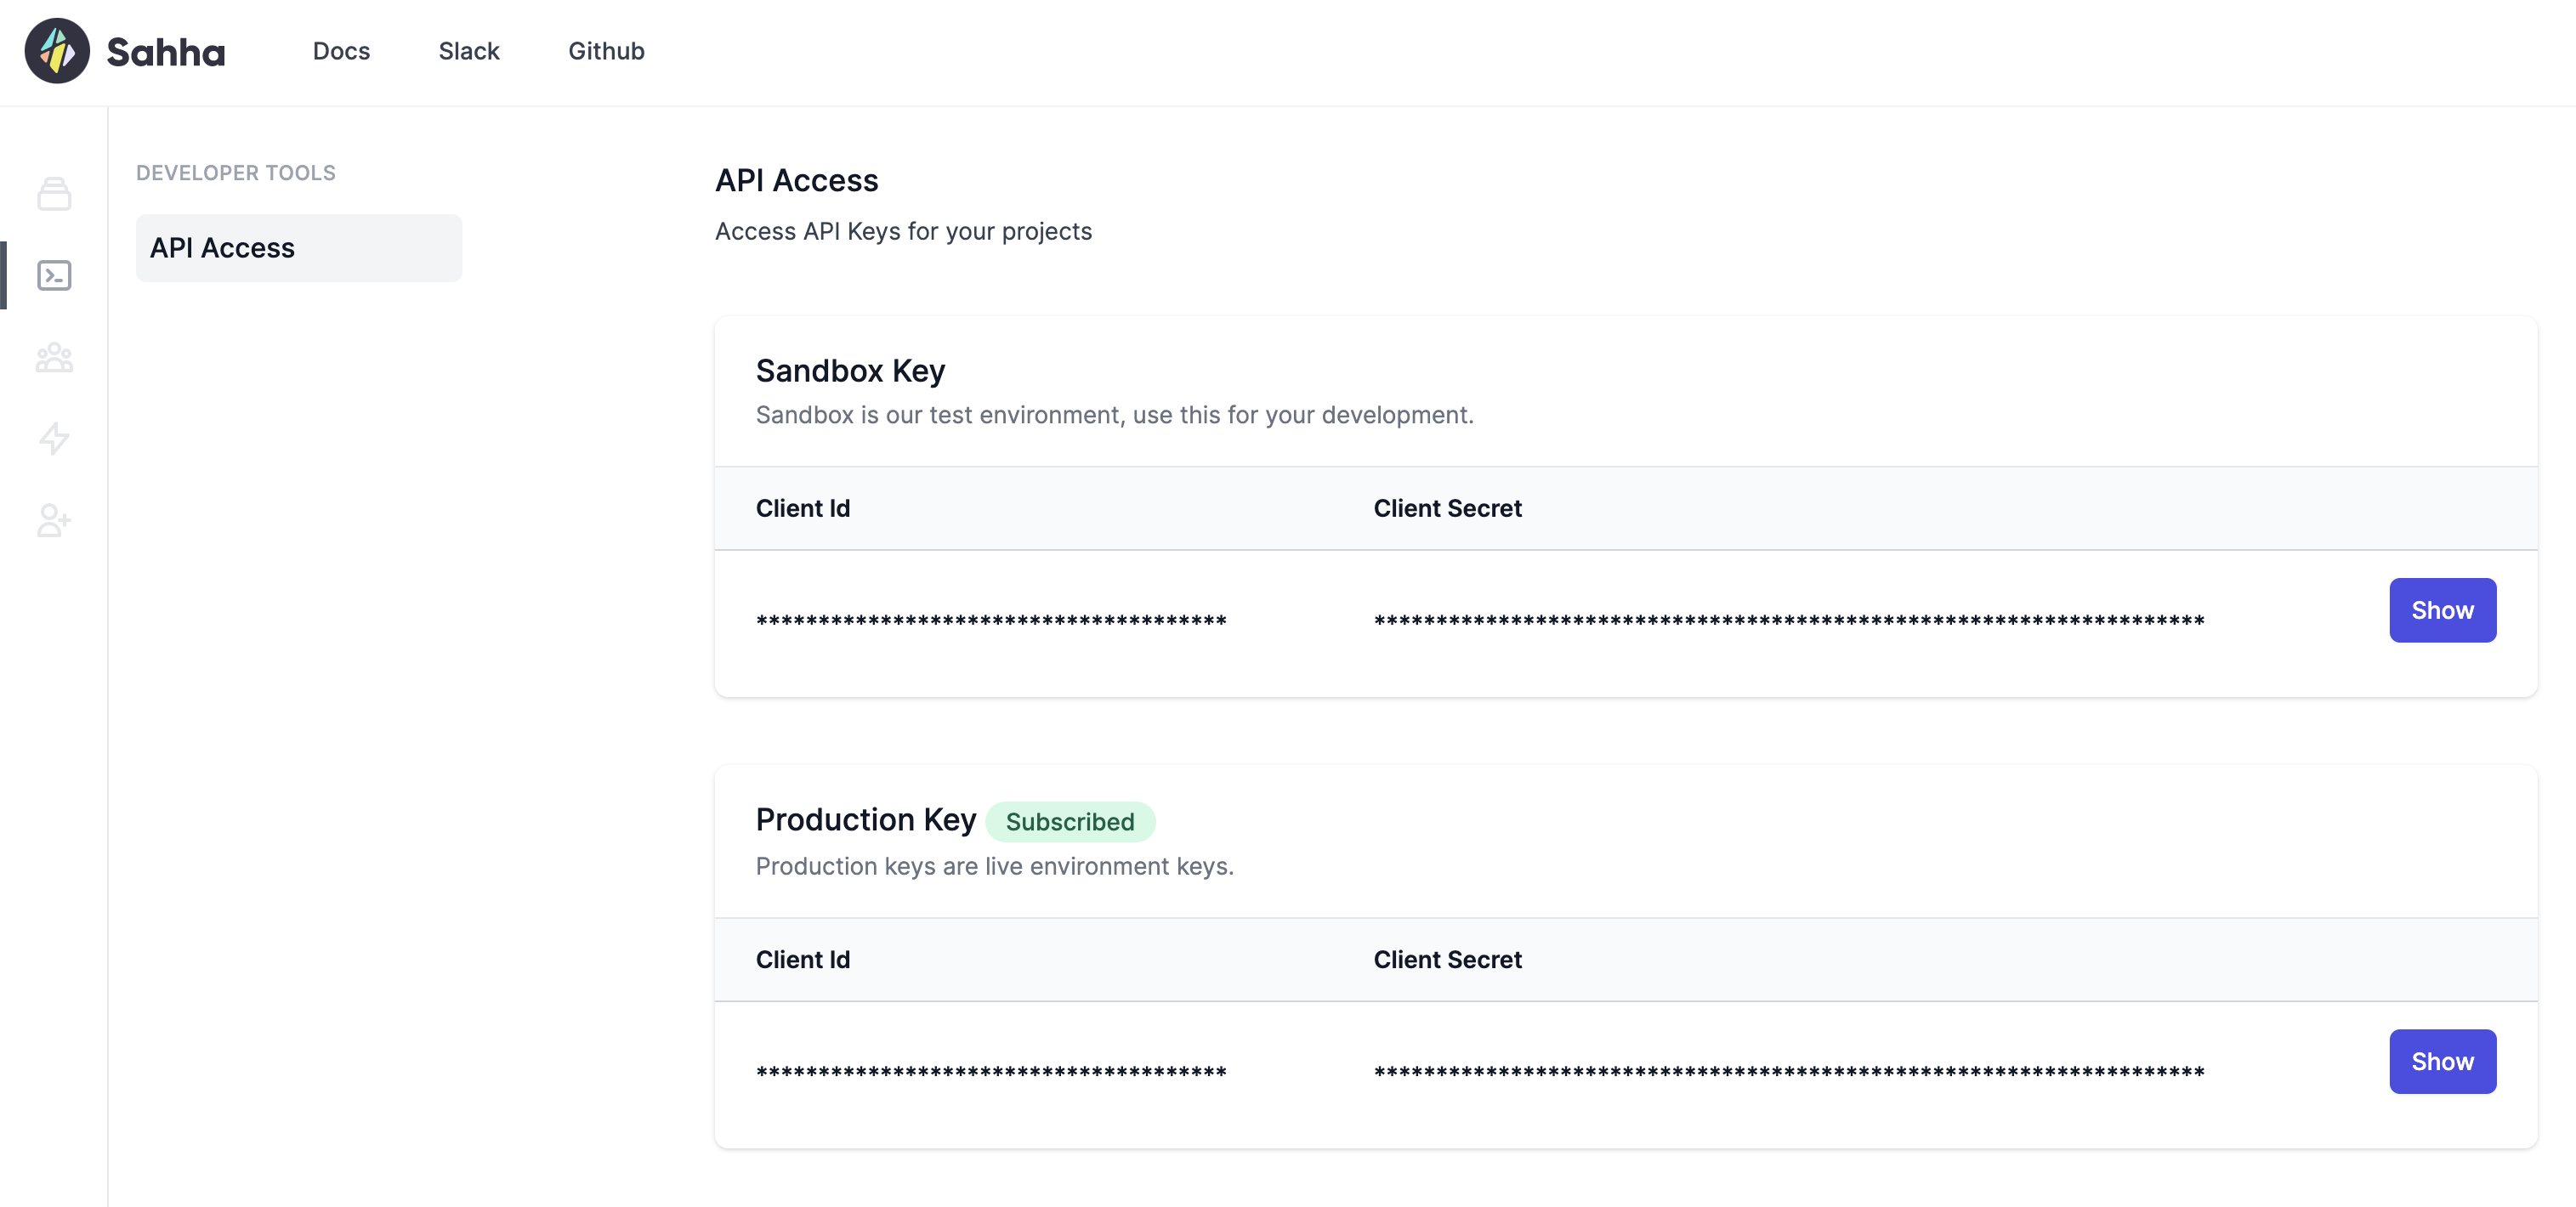Click the masked Sandbox Client Secret
The height and width of the screenshot is (1207, 2576).
tap(1788, 621)
